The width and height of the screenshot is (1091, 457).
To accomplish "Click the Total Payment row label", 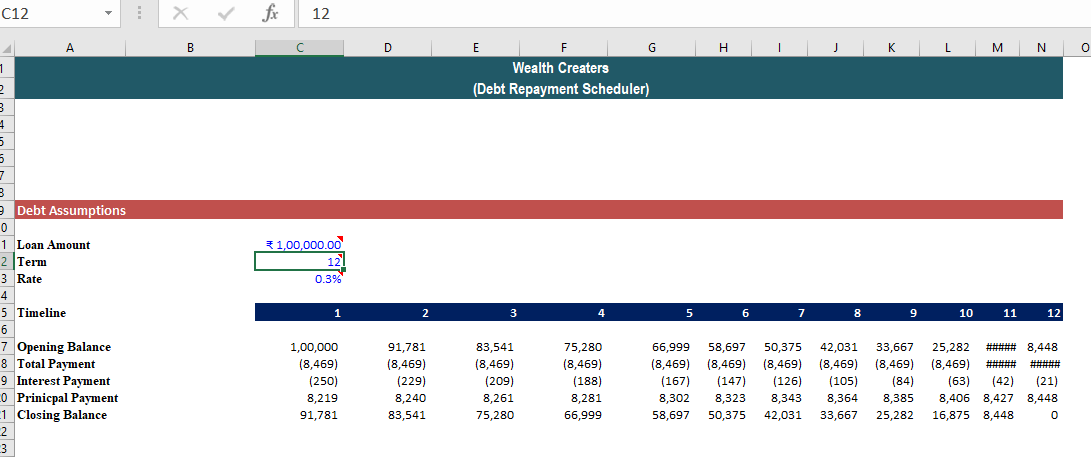I will click(x=56, y=364).
